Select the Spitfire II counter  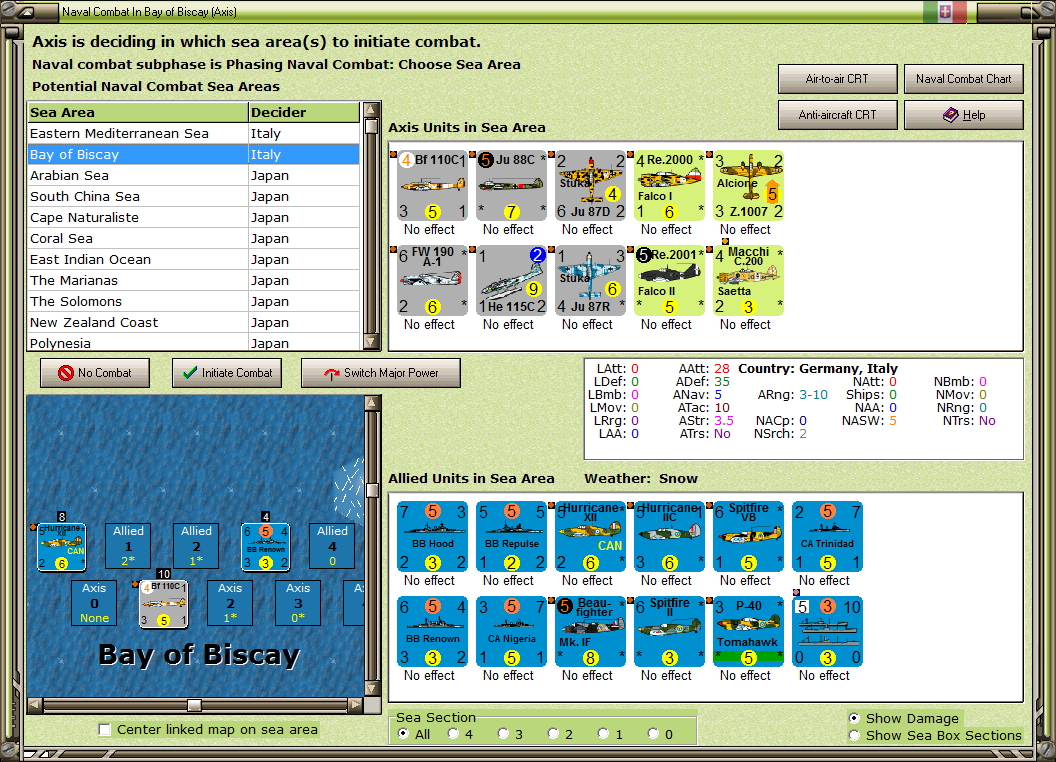click(x=669, y=631)
